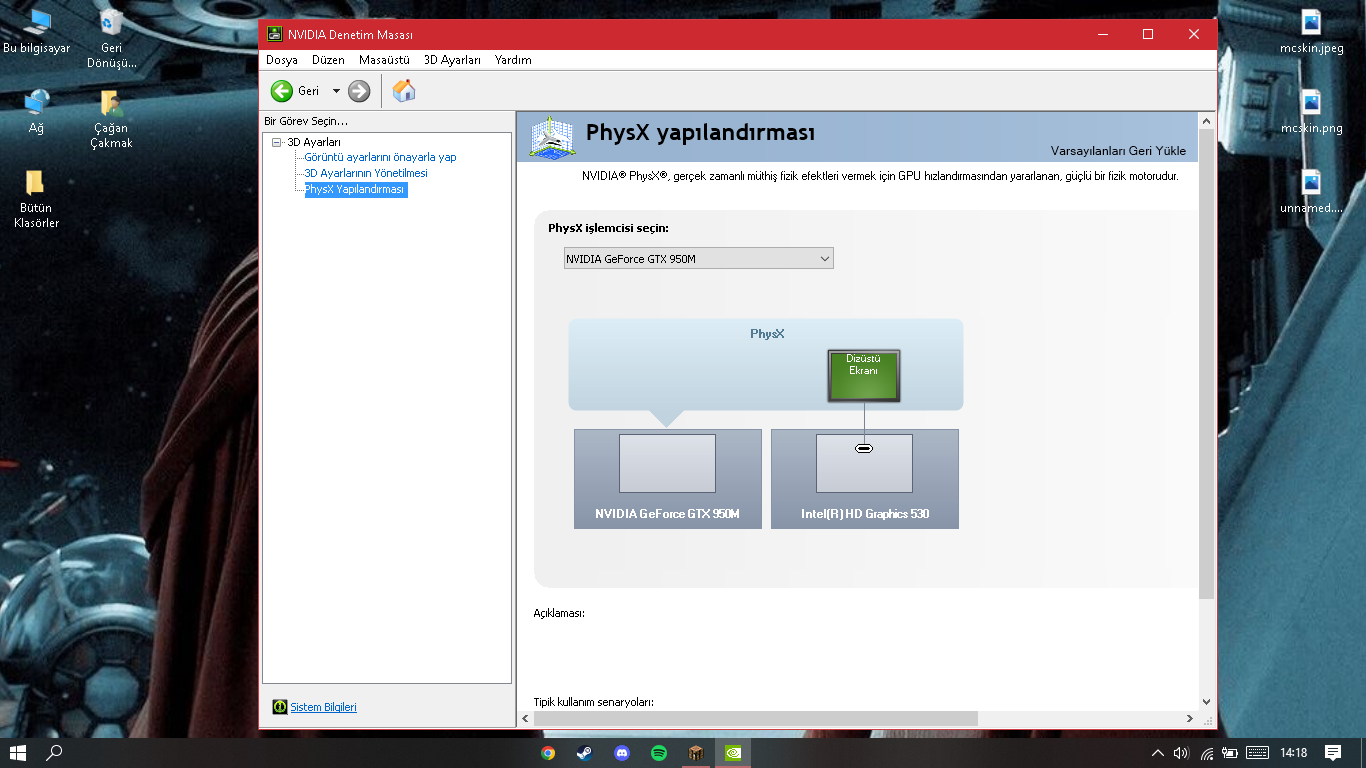Go back using the green Geri arrow
Image resolution: width=1366 pixels, height=768 pixels.
coord(282,91)
